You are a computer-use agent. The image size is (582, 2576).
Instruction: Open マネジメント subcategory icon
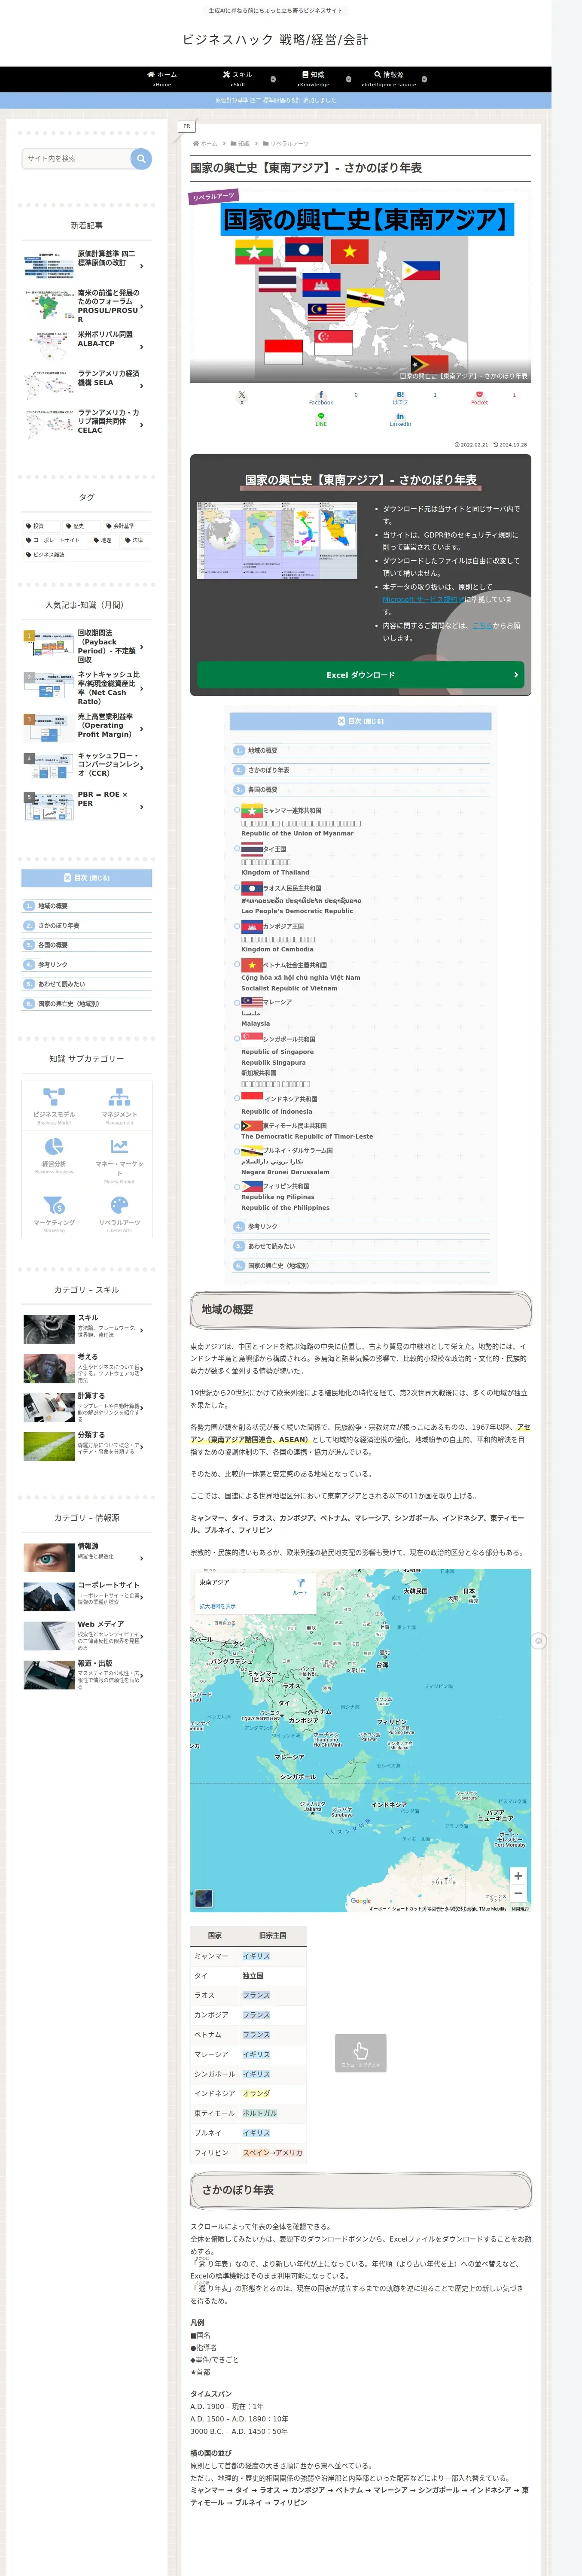(119, 1096)
